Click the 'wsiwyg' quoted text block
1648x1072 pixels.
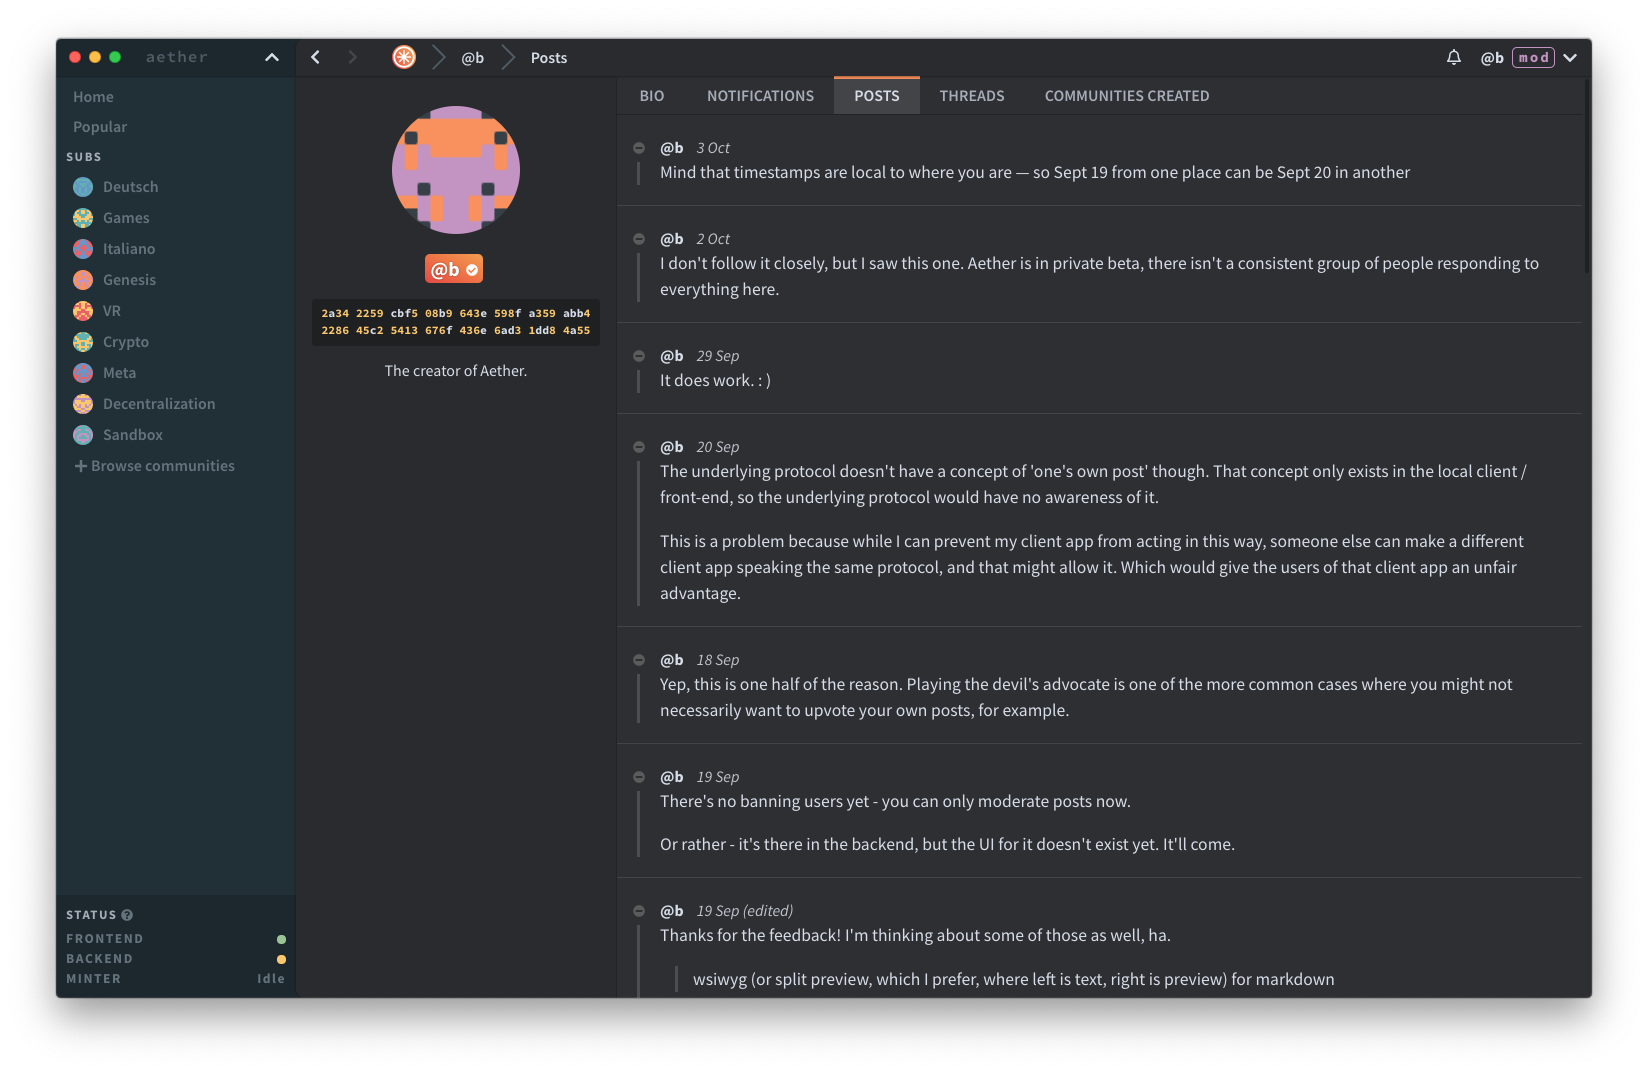click(1014, 979)
